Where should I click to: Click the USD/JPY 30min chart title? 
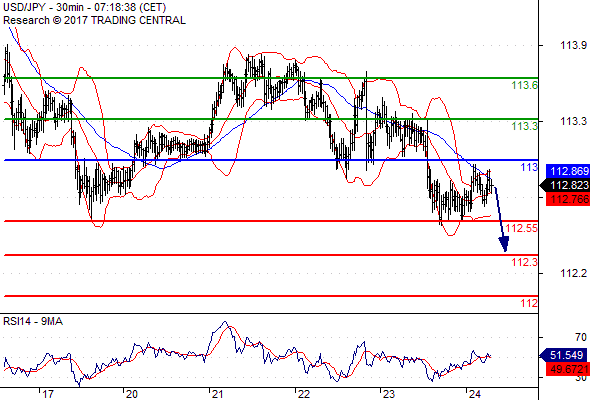85,7
